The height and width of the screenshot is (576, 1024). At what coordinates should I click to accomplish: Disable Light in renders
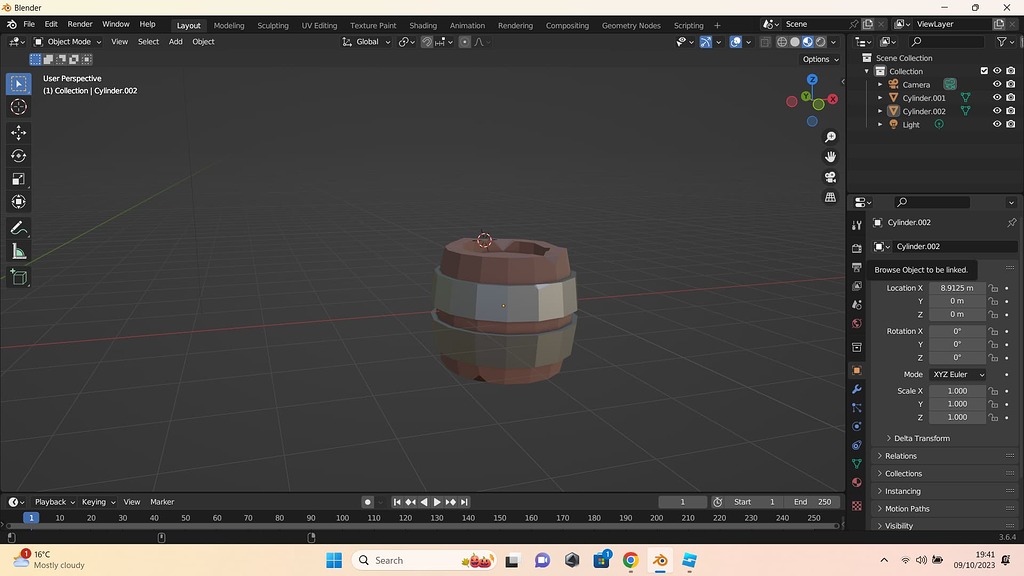pyautogui.click(x=1011, y=124)
